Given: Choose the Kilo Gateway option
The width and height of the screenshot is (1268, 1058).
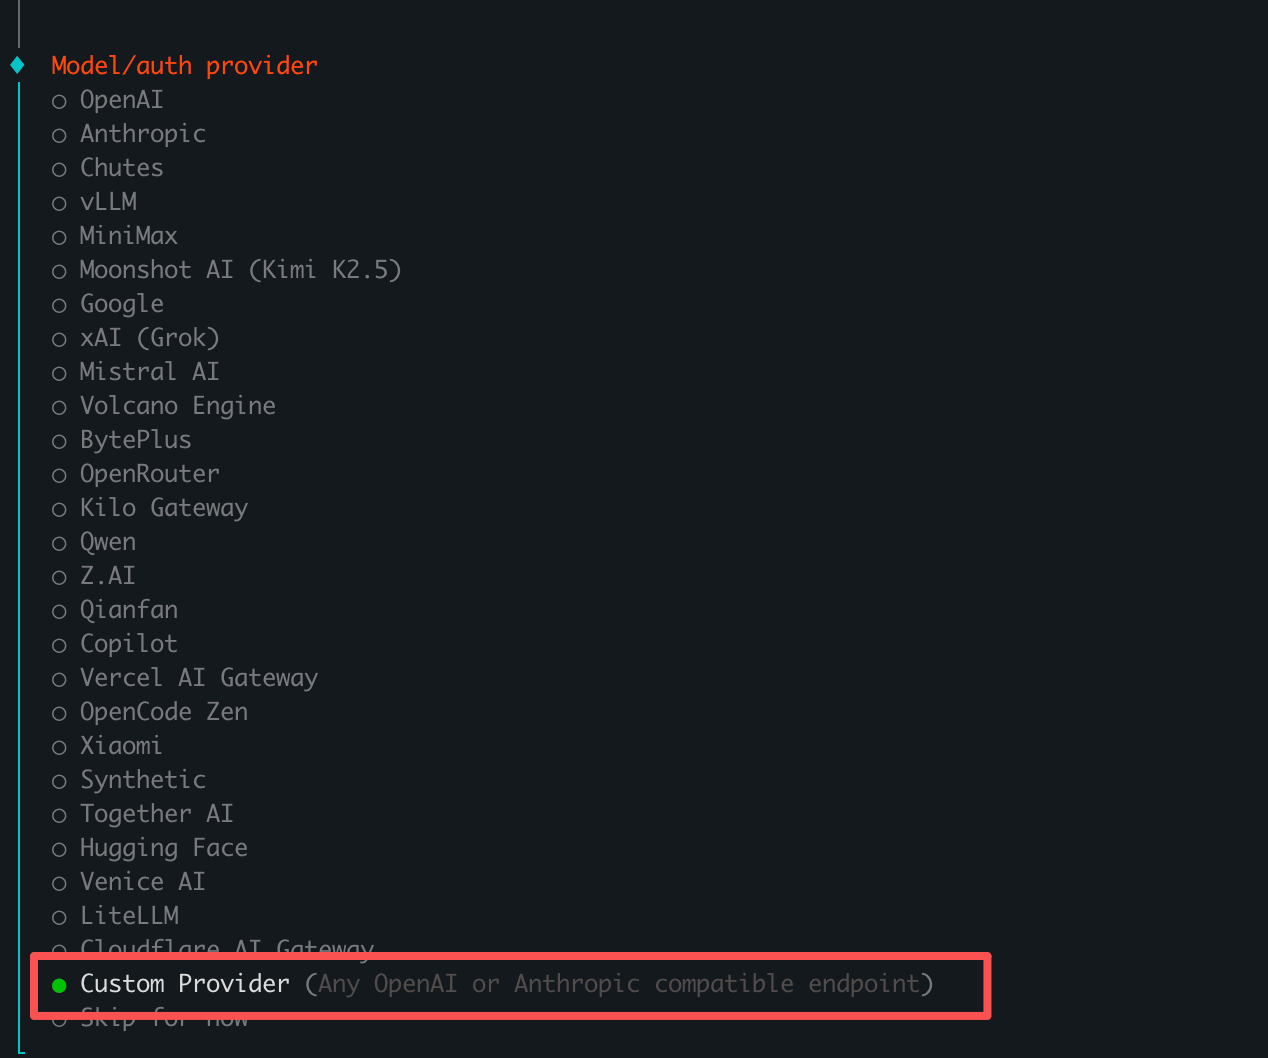Looking at the screenshot, I should 163,508.
